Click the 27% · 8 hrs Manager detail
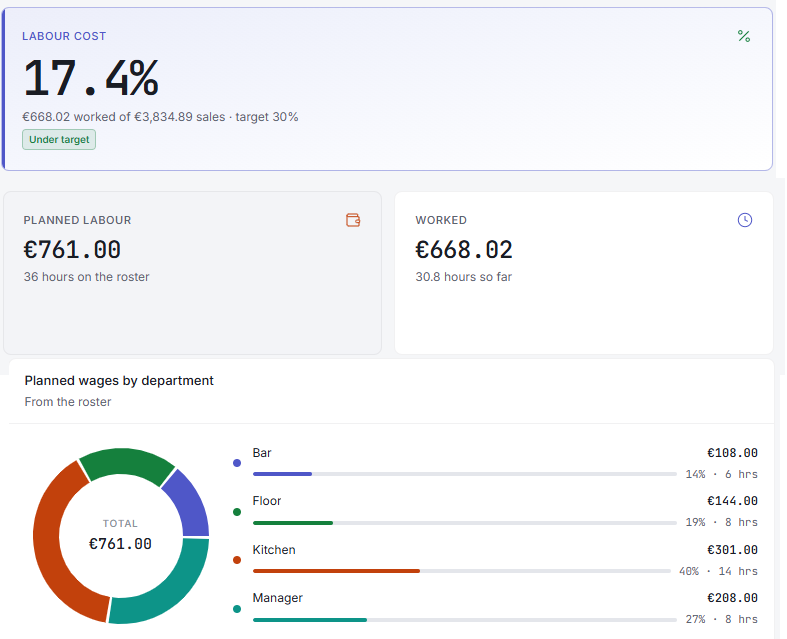The width and height of the screenshot is (787, 639). click(722, 619)
